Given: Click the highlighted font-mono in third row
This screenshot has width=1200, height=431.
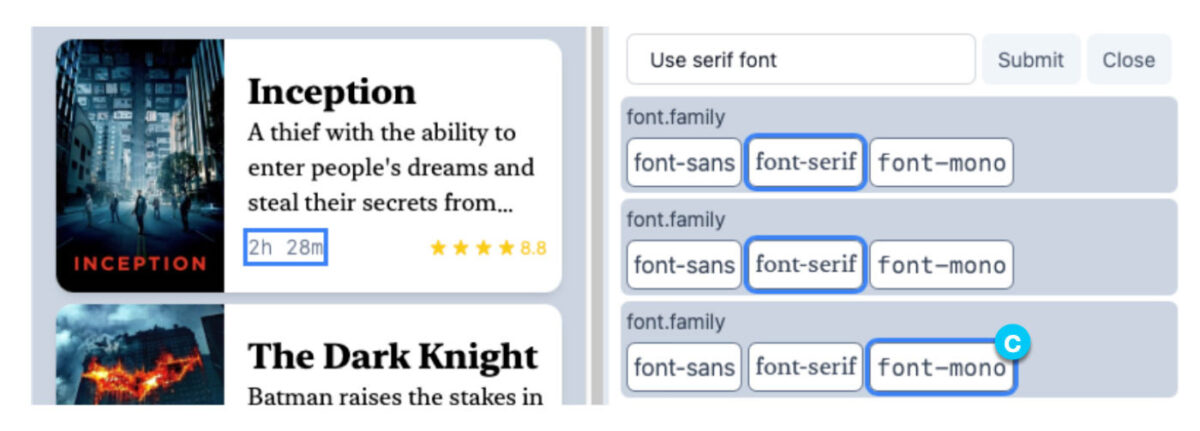Looking at the screenshot, I should coord(941,367).
